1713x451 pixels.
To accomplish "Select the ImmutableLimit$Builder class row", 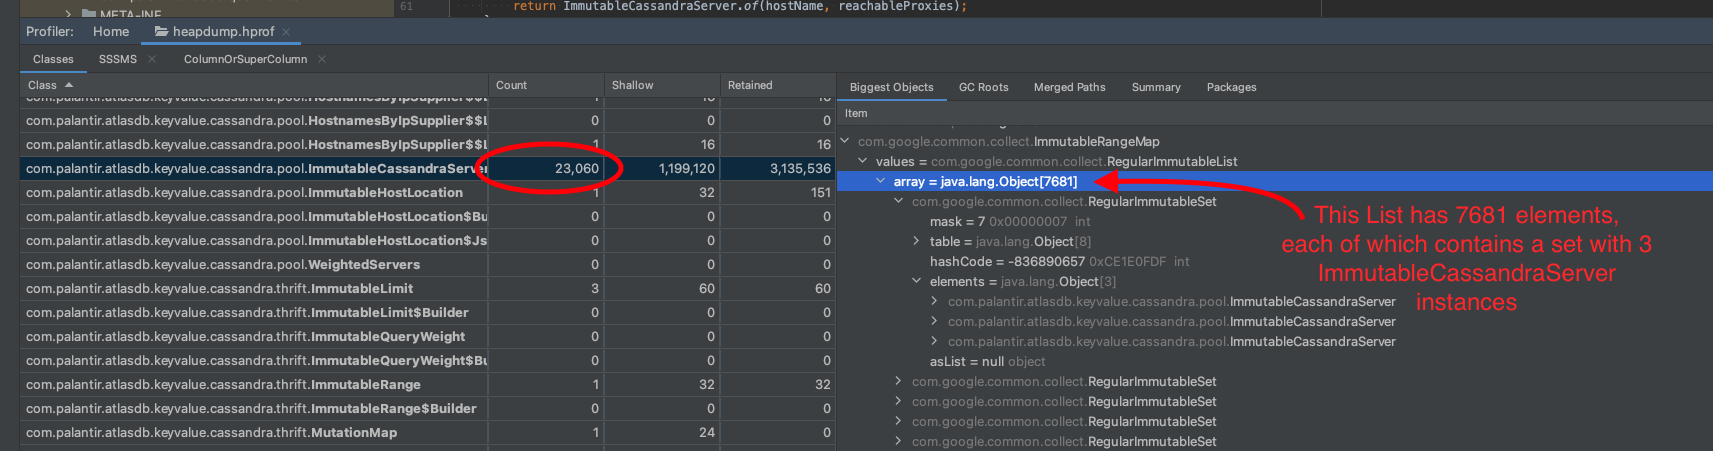I will [x=428, y=312].
